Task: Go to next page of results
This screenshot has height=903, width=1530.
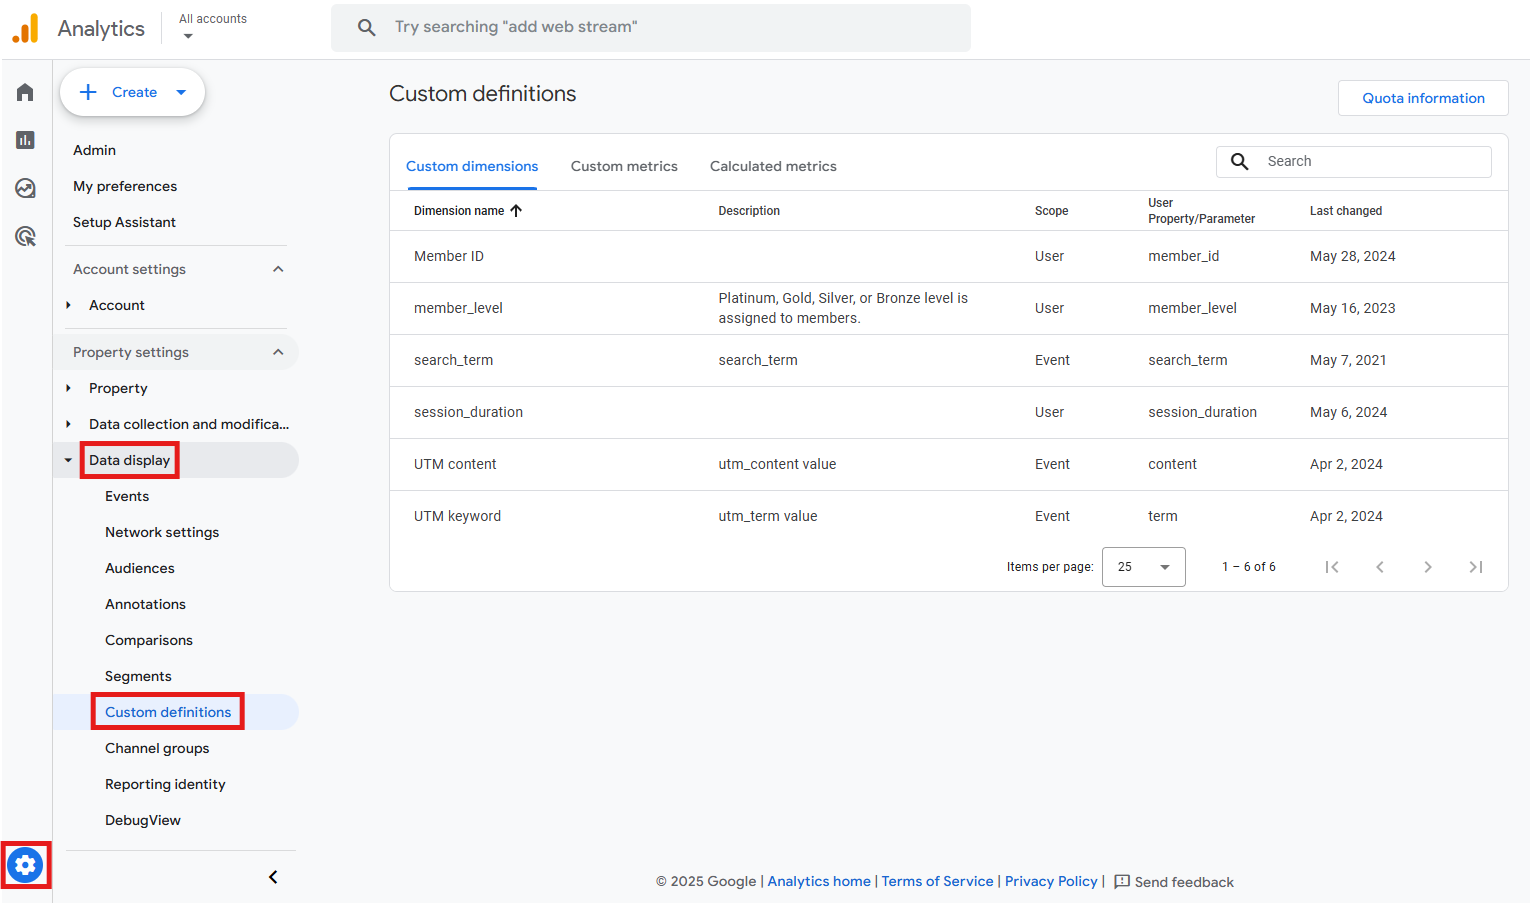Action: [x=1428, y=567]
